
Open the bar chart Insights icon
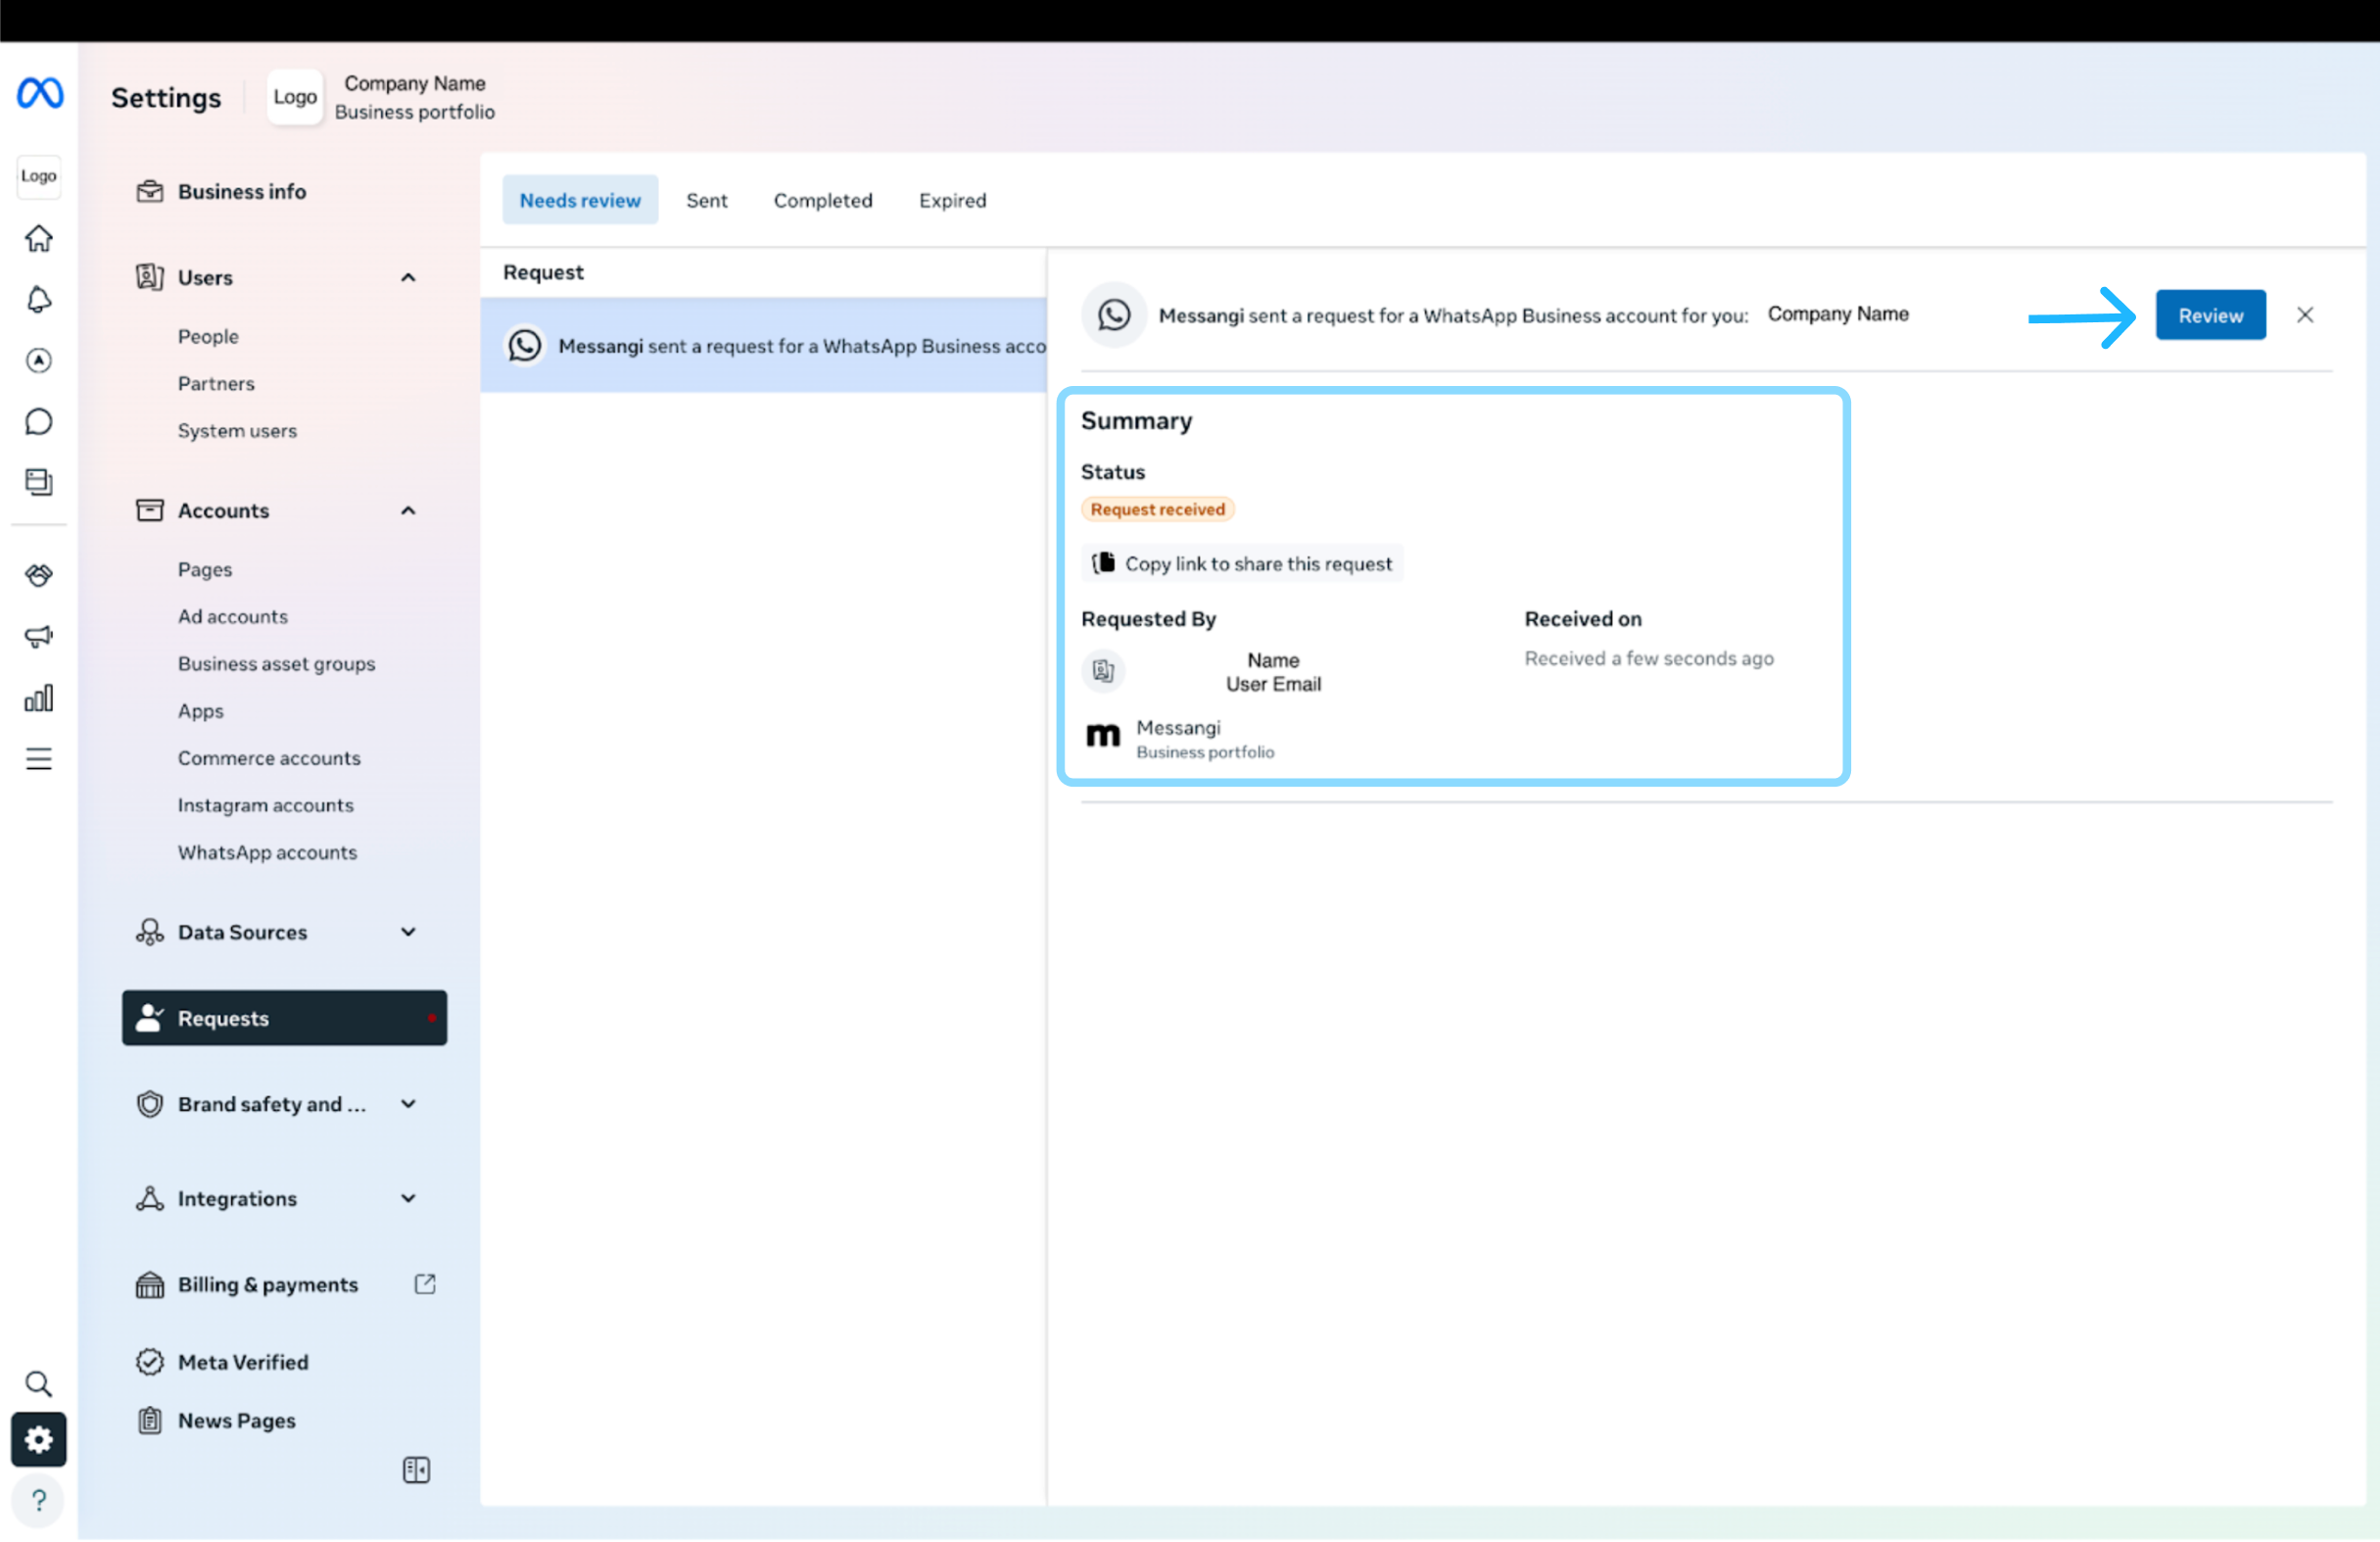click(x=38, y=698)
